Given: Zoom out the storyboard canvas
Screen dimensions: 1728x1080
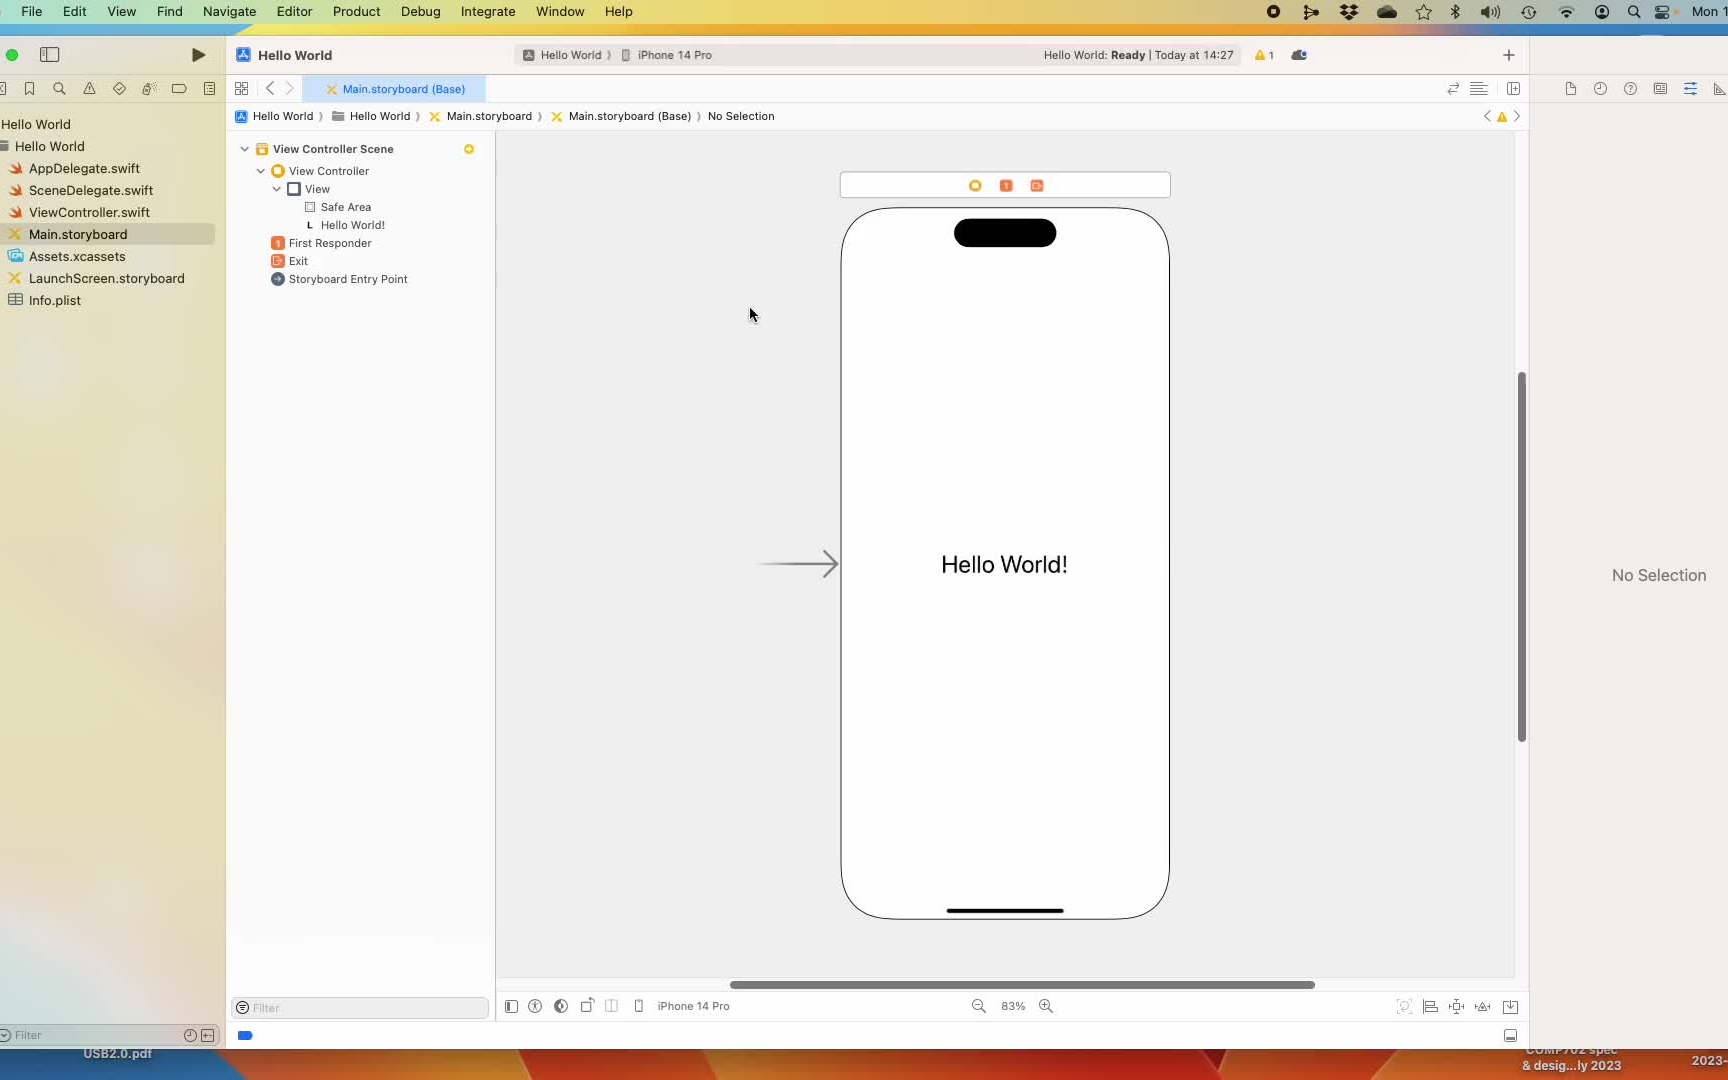Looking at the screenshot, I should 979,1006.
